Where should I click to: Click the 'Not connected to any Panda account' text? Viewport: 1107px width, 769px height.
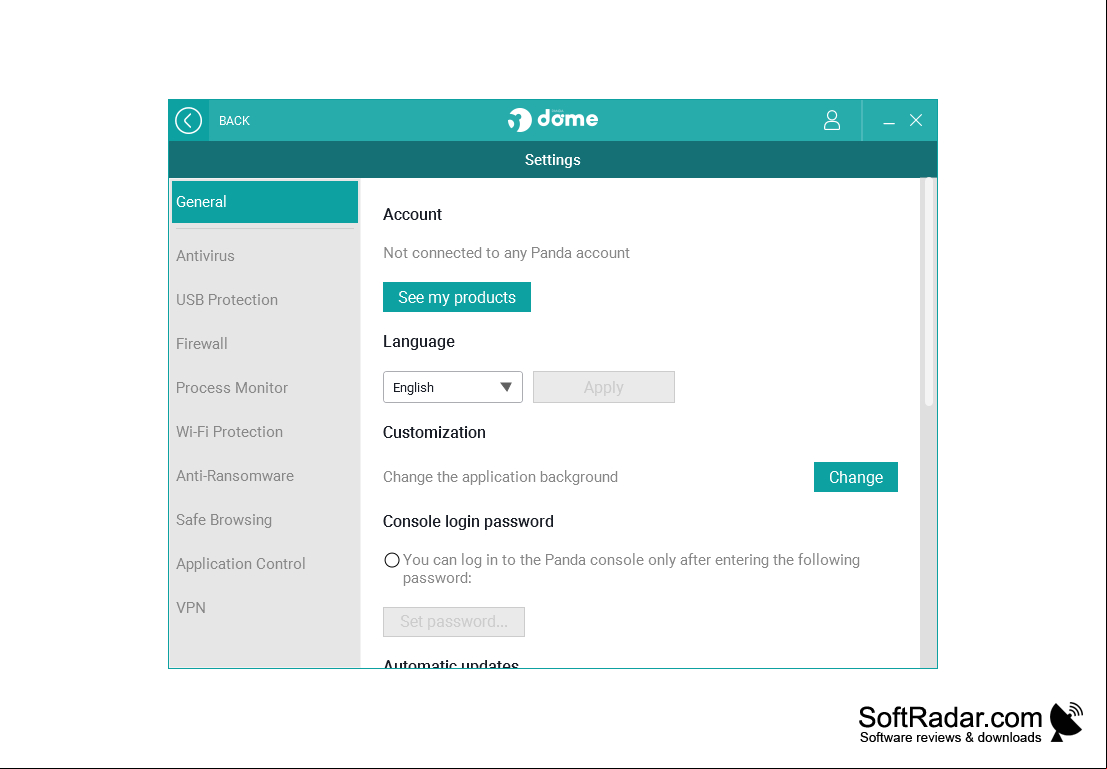pyautogui.click(x=506, y=253)
